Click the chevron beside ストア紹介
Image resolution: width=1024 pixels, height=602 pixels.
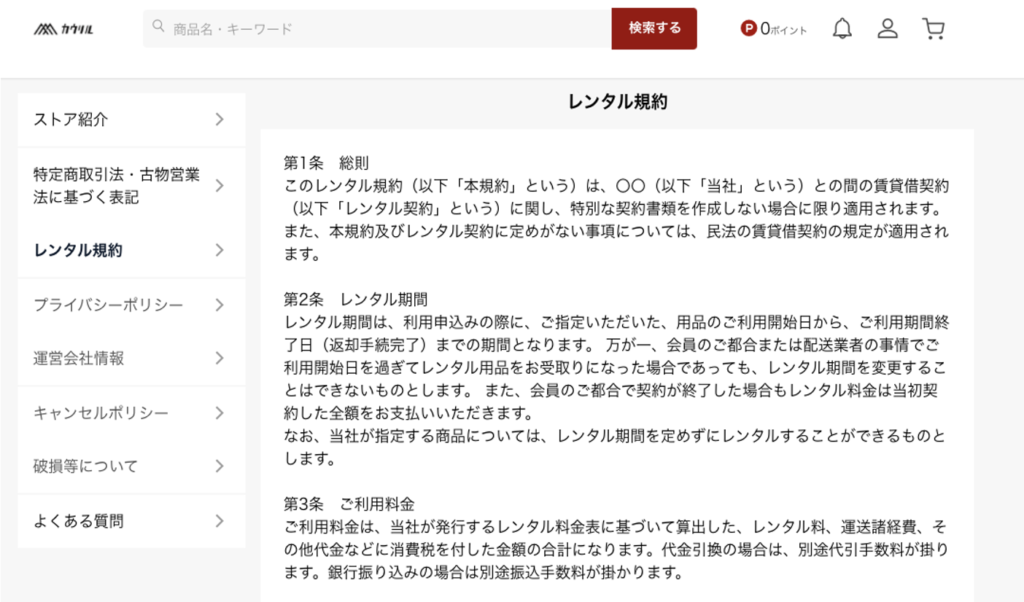click(219, 120)
